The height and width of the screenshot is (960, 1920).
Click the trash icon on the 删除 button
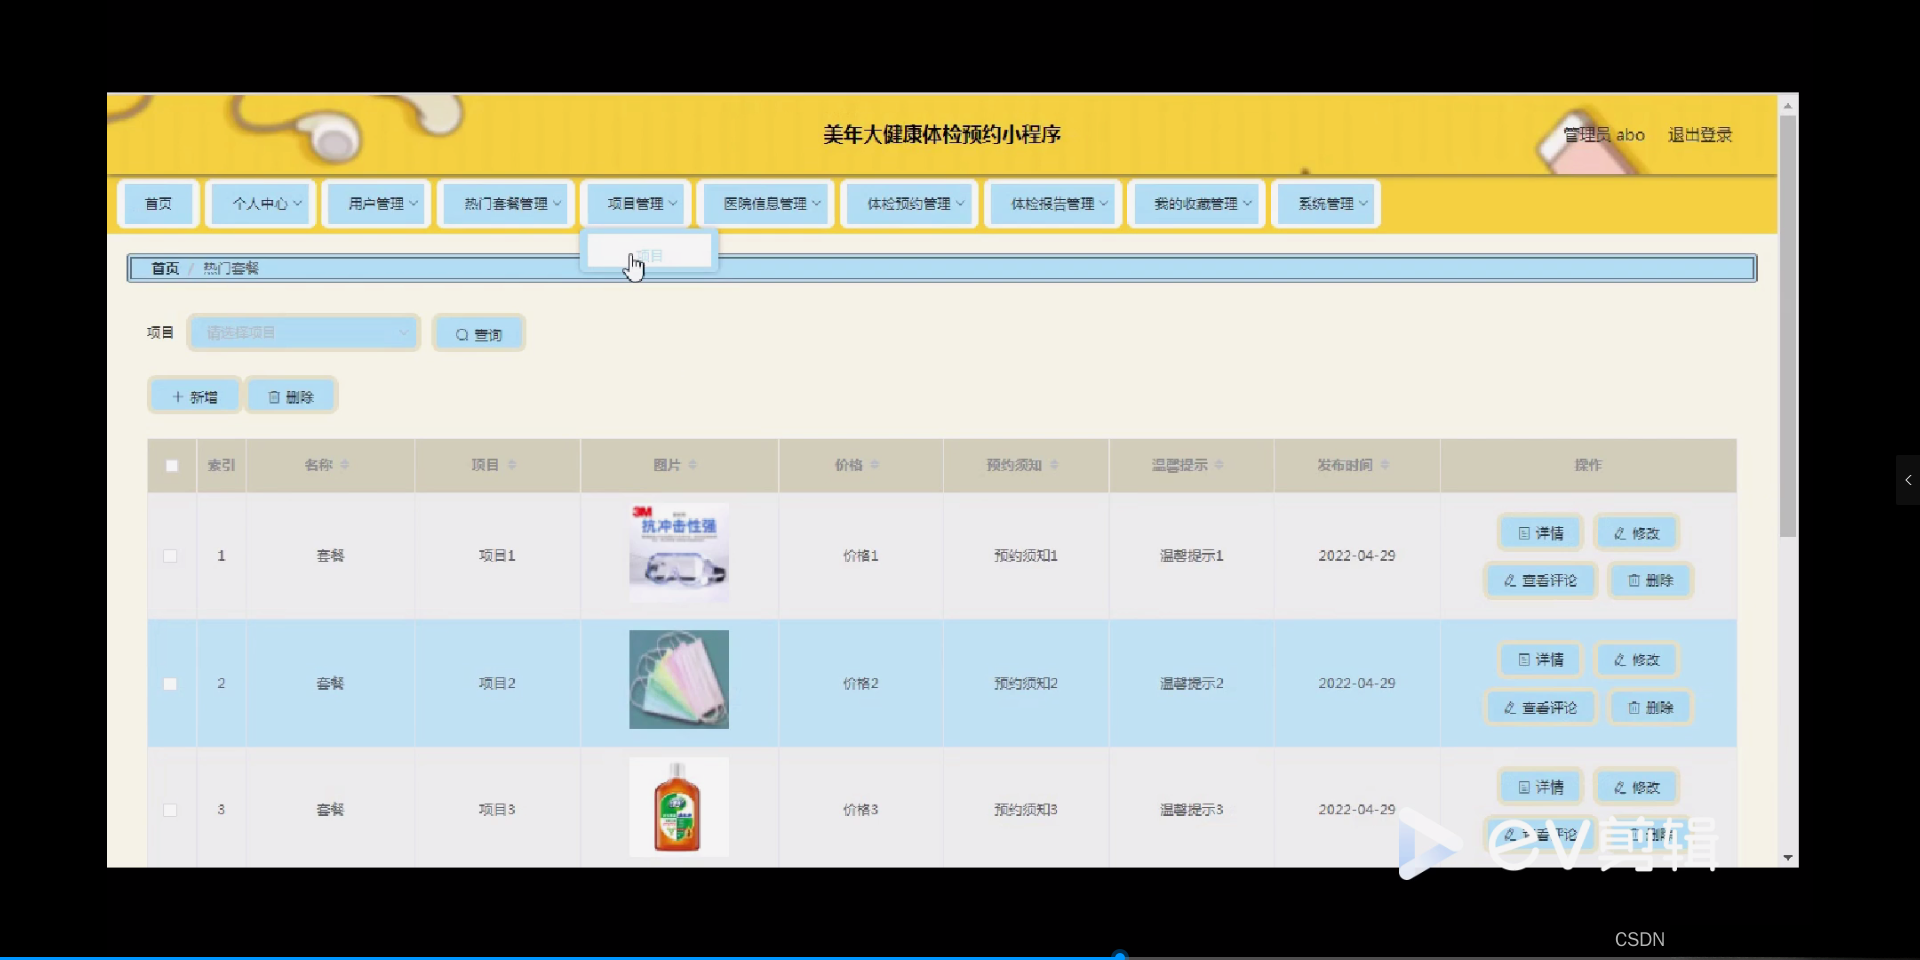pyautogui.click(x=277, y=395)
